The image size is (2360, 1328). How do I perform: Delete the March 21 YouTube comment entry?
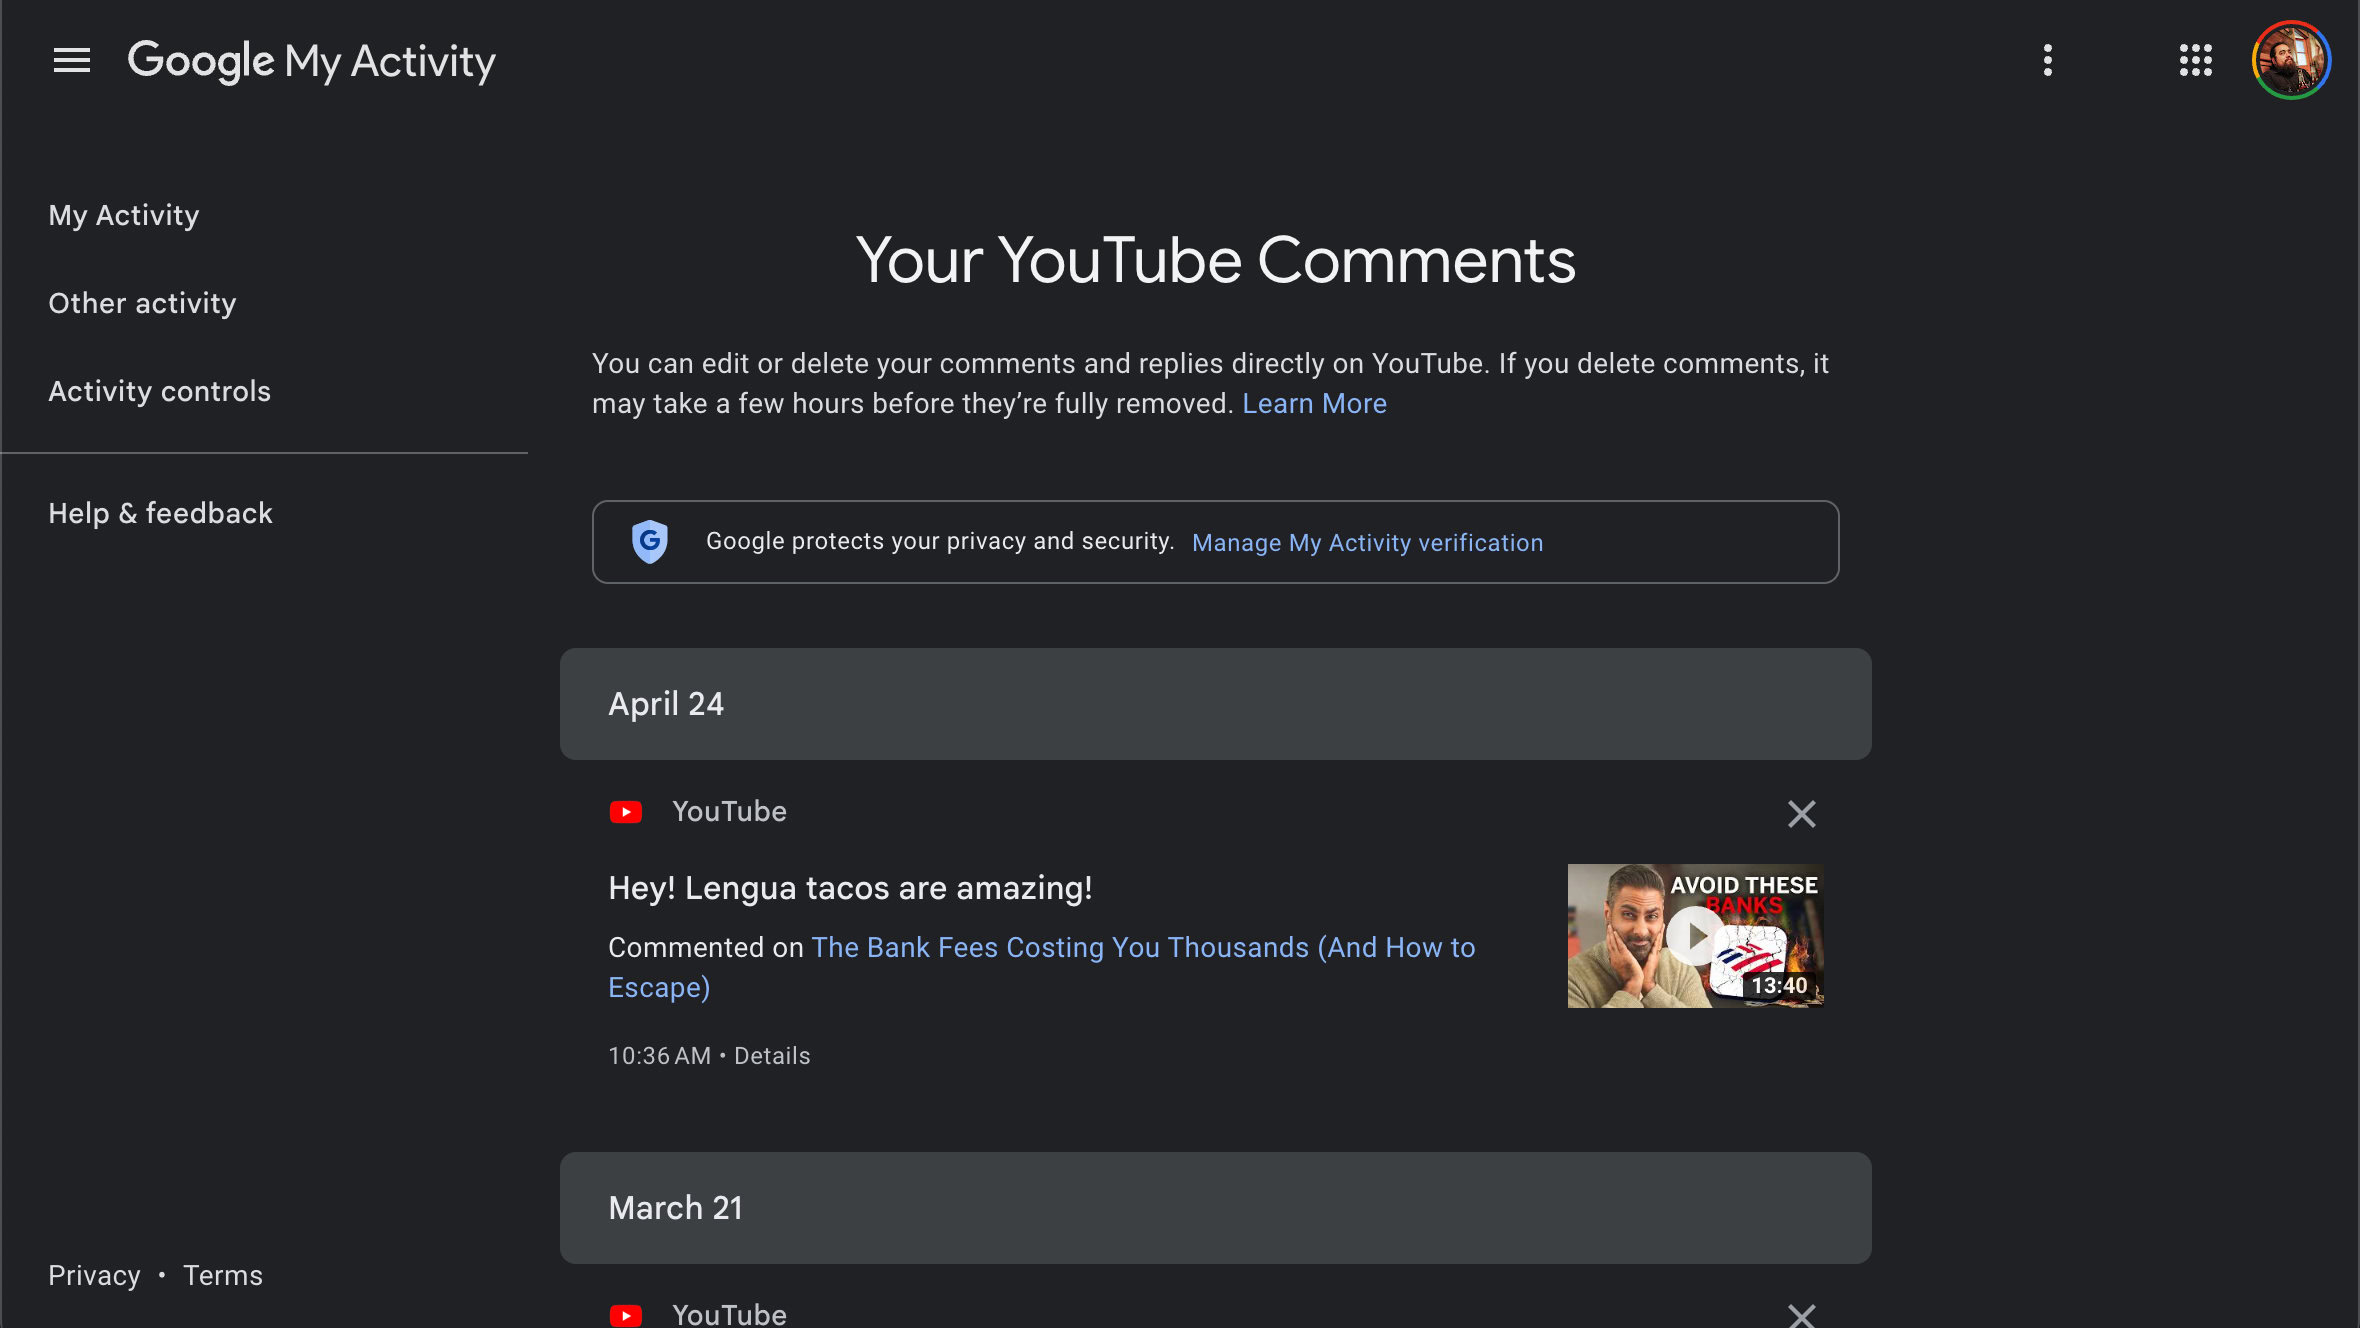pyautogui.click(x=1801, y=1315)
